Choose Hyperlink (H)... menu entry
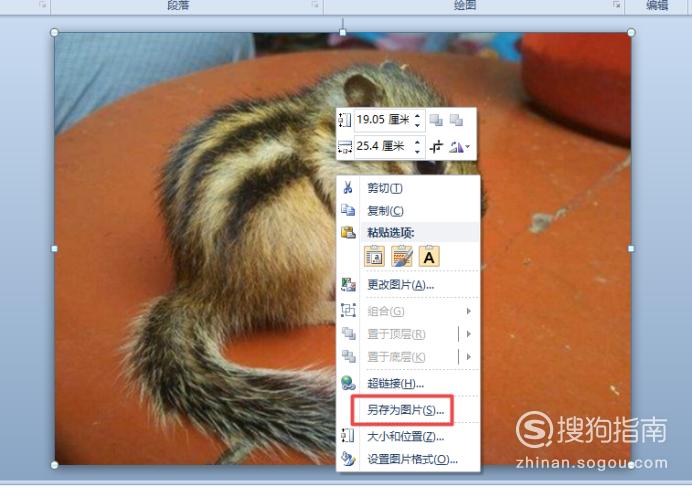Screen dimensions: 692x497 395,384
